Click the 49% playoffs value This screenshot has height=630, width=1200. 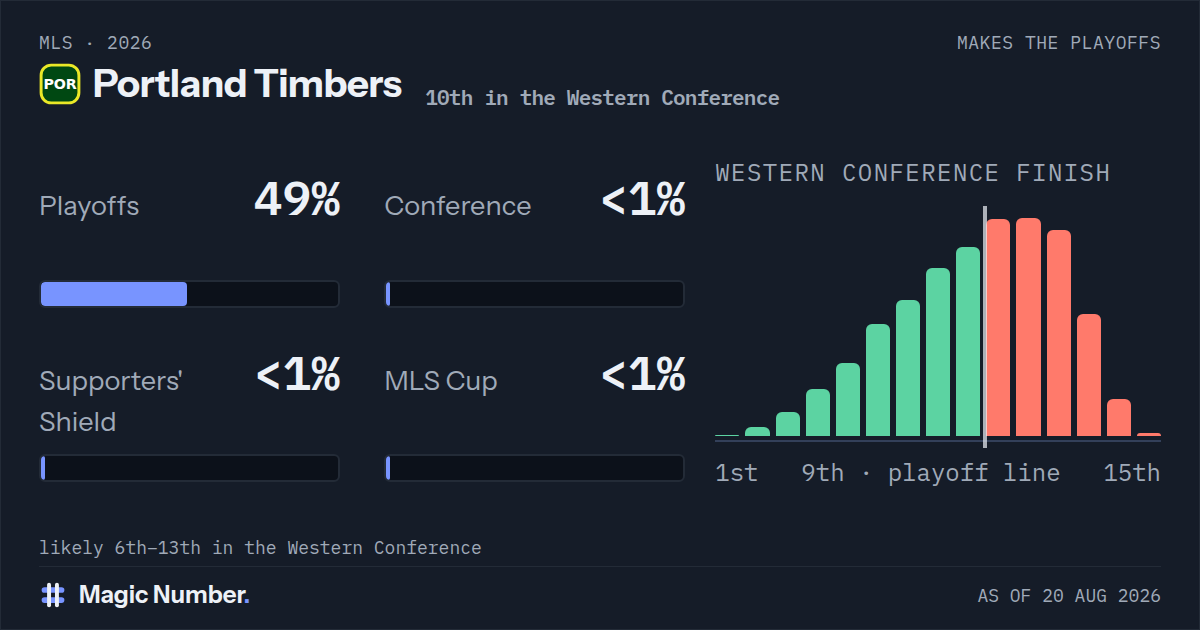click(x=297, y=200)
